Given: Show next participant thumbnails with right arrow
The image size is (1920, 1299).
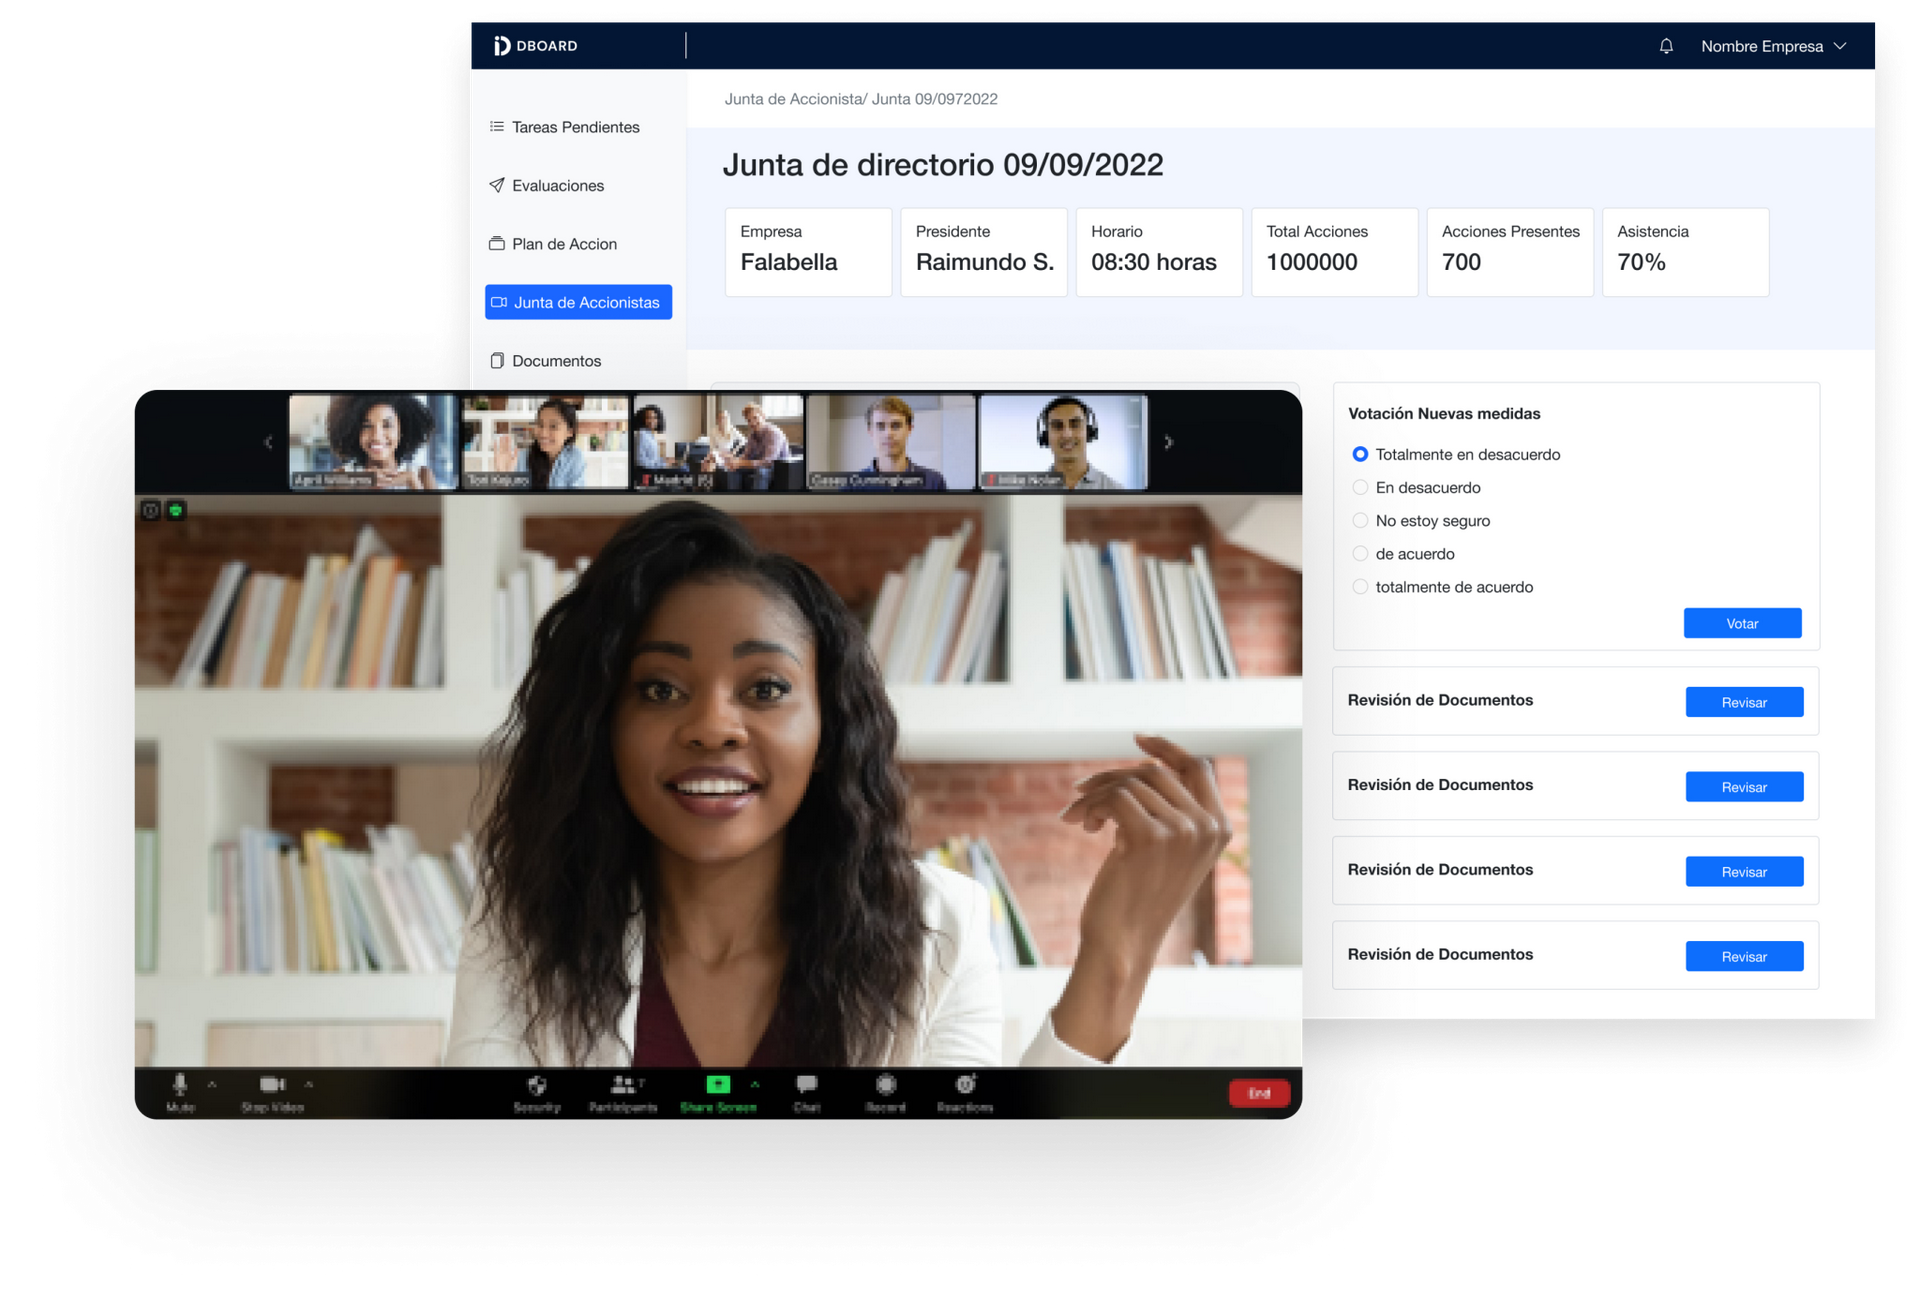Looking at the screenshot, I should tap(1168, 442).
